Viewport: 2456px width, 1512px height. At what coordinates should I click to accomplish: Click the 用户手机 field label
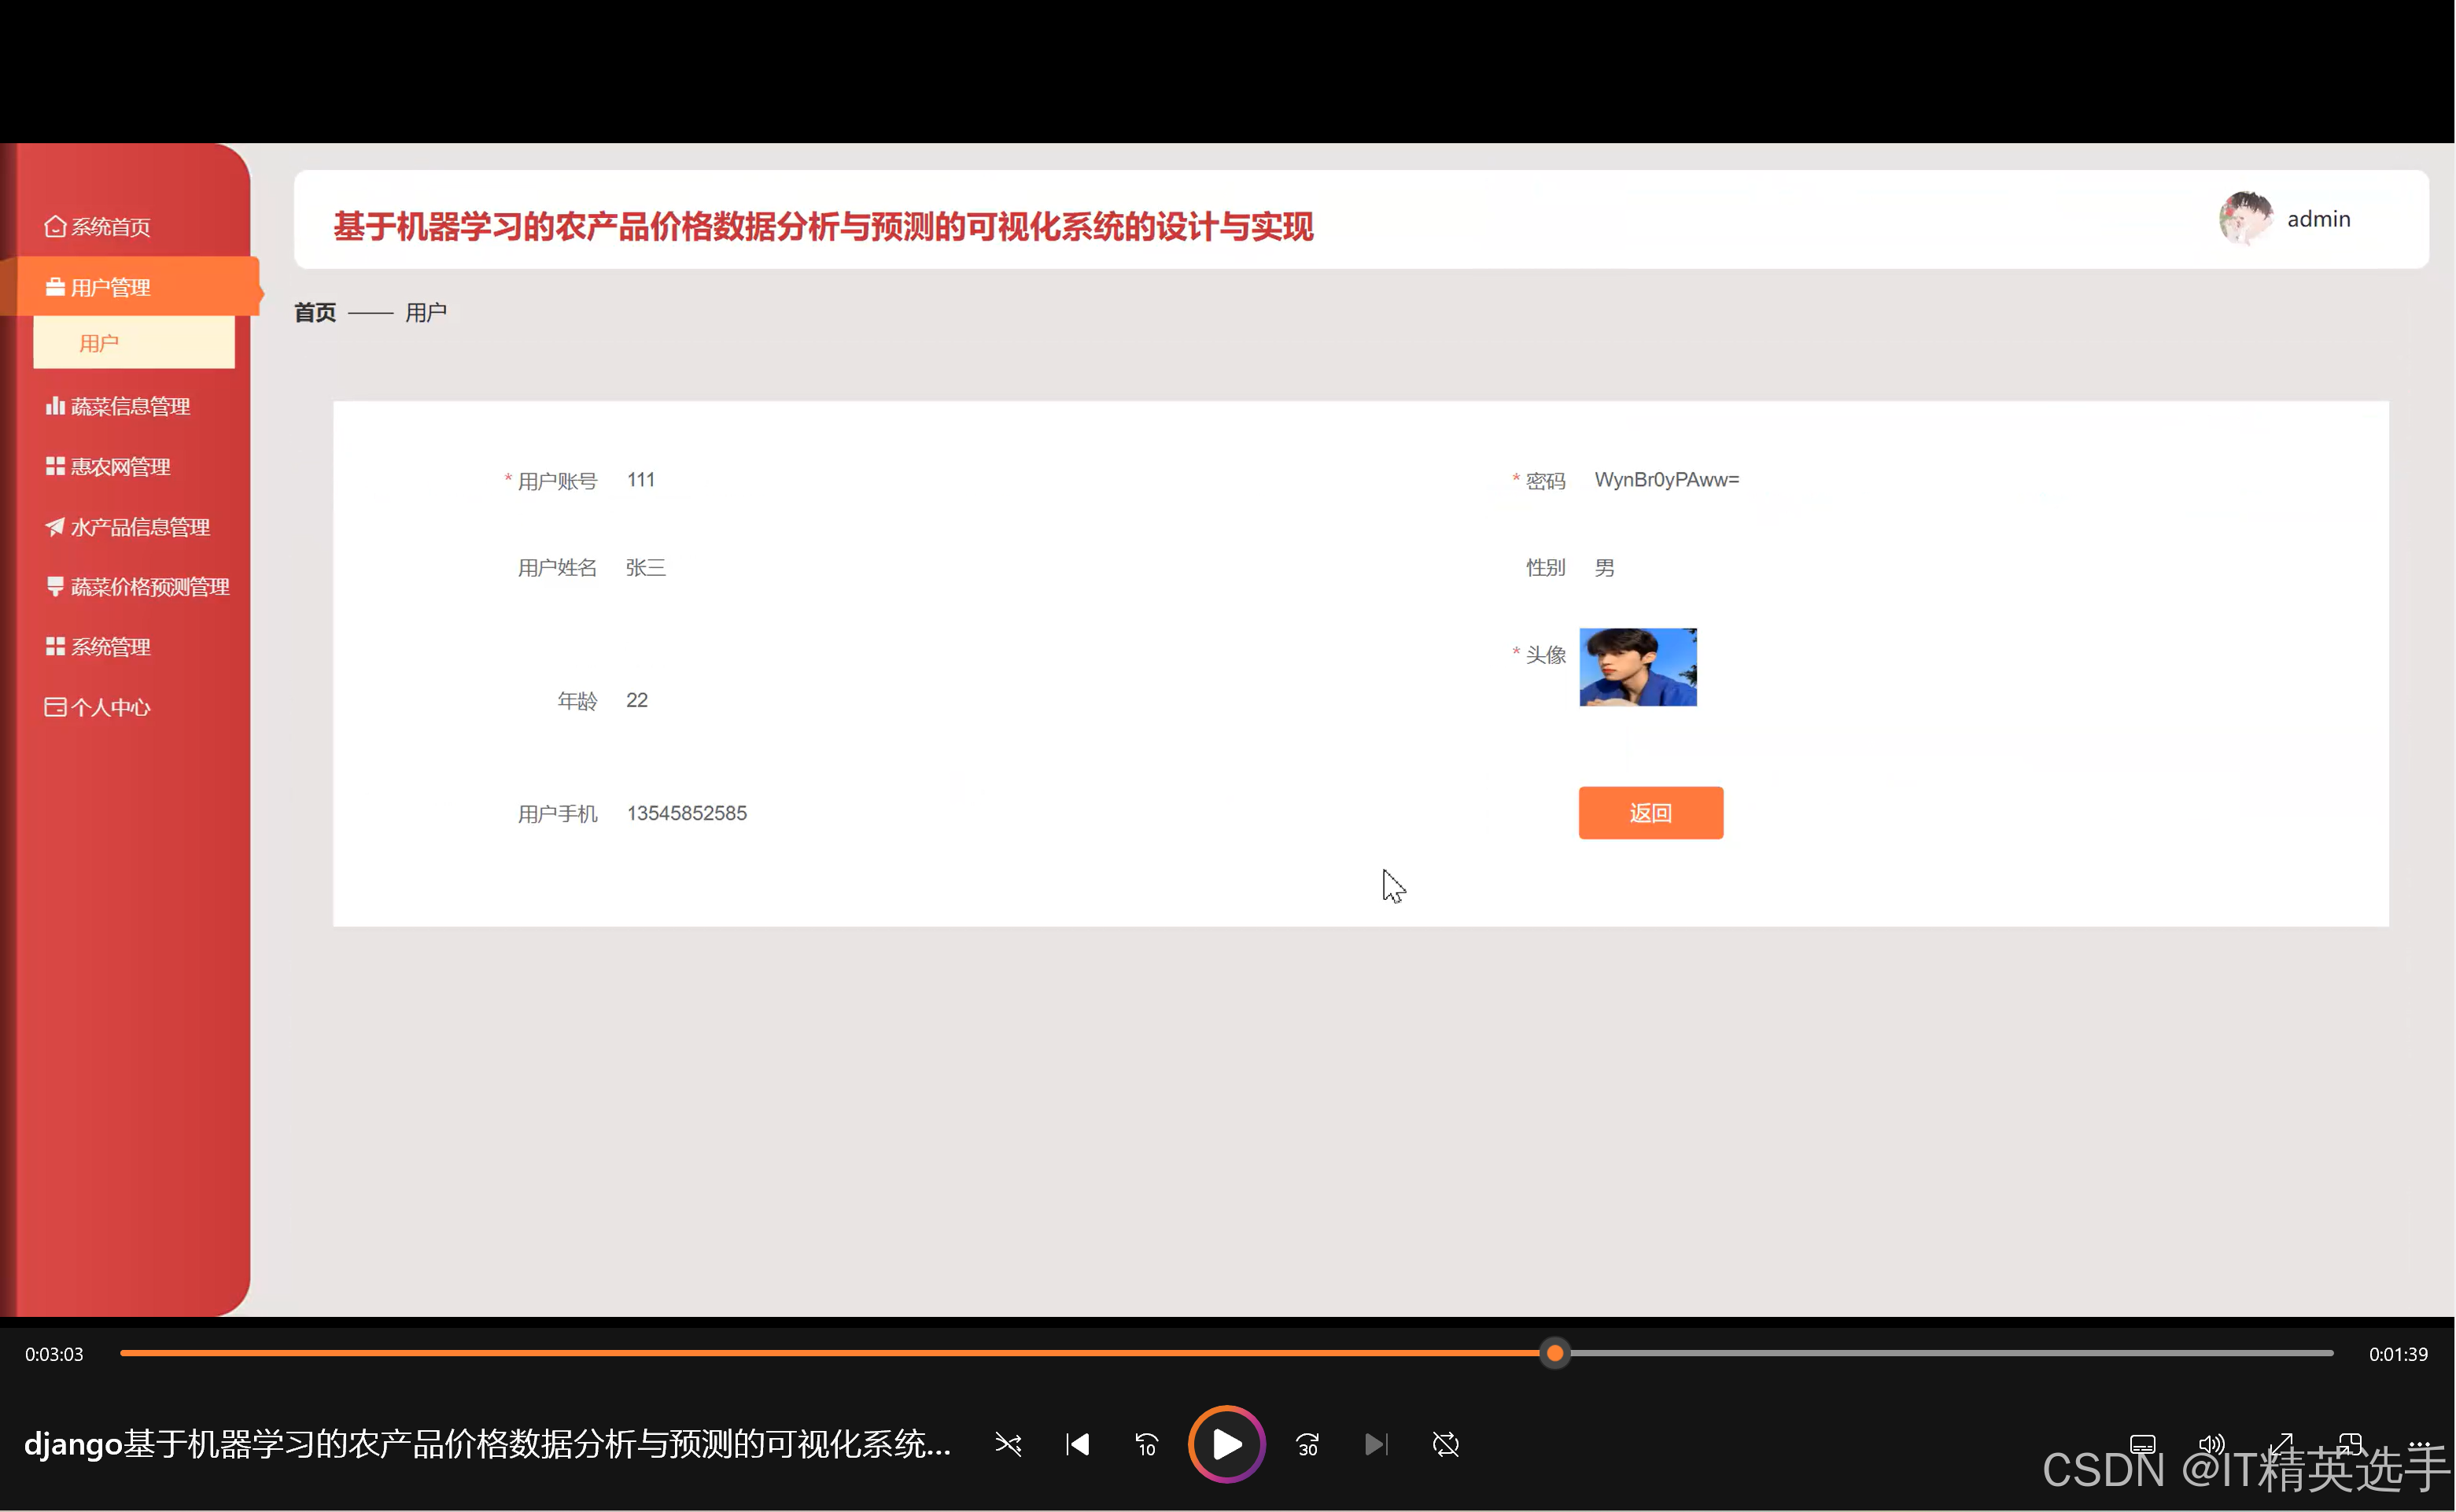pyautogui.click(x=557, y=813)
